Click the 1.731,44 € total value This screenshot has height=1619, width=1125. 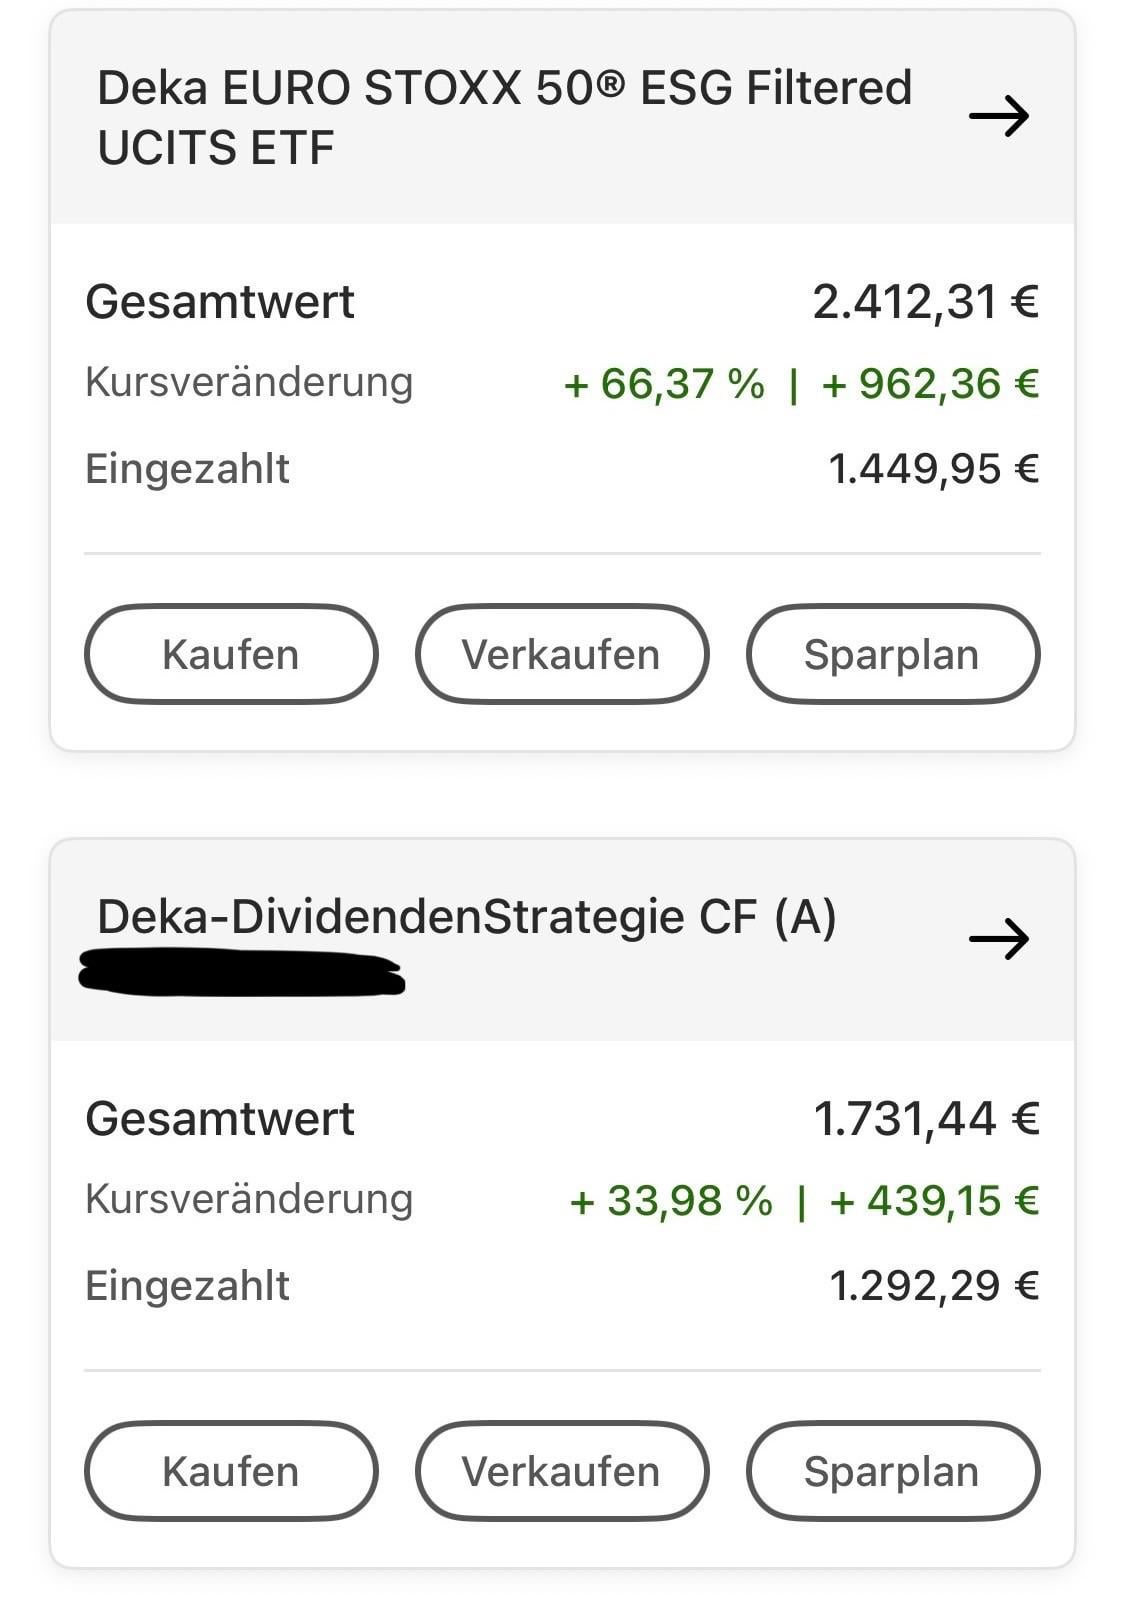(x=926, y=1119)
